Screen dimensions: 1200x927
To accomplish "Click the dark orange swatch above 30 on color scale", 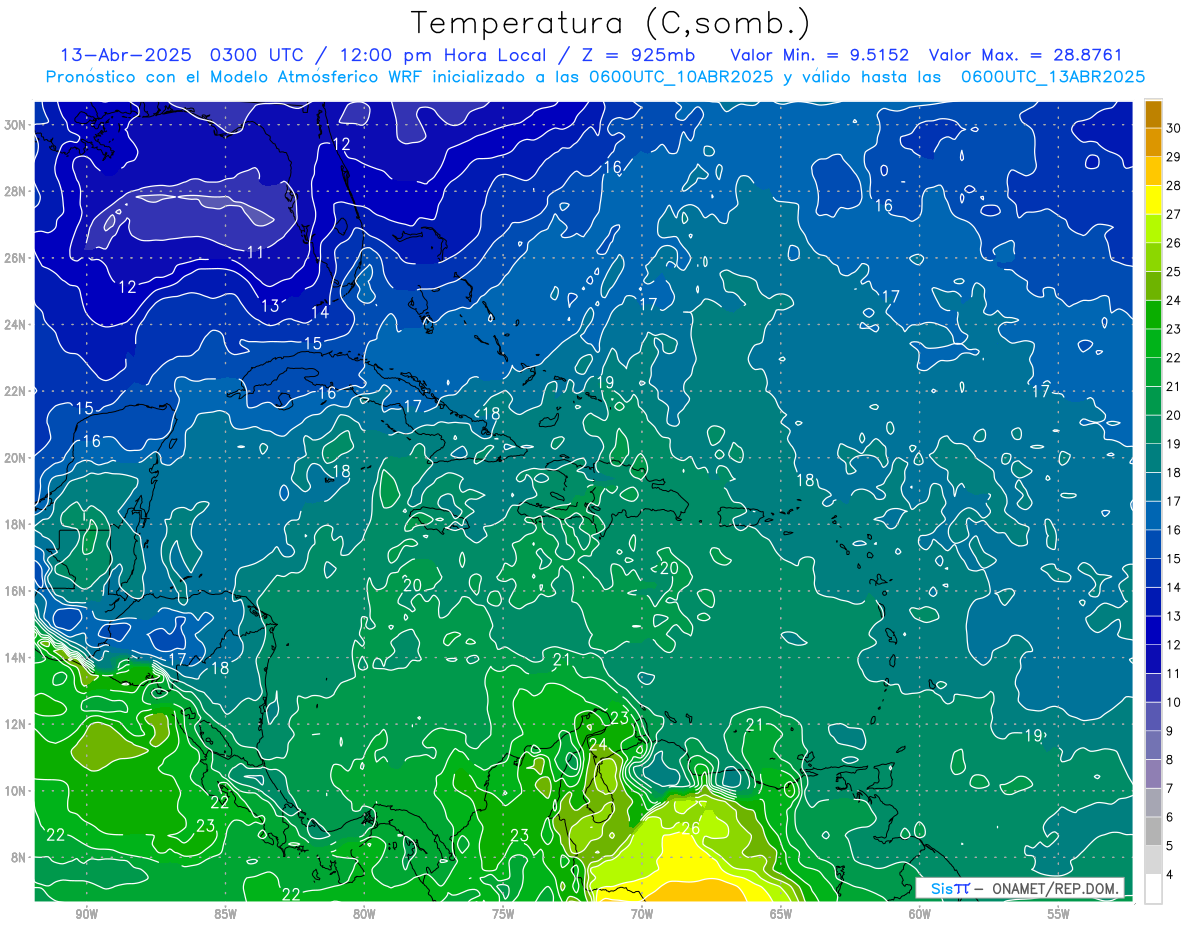I will point(1153,113).
